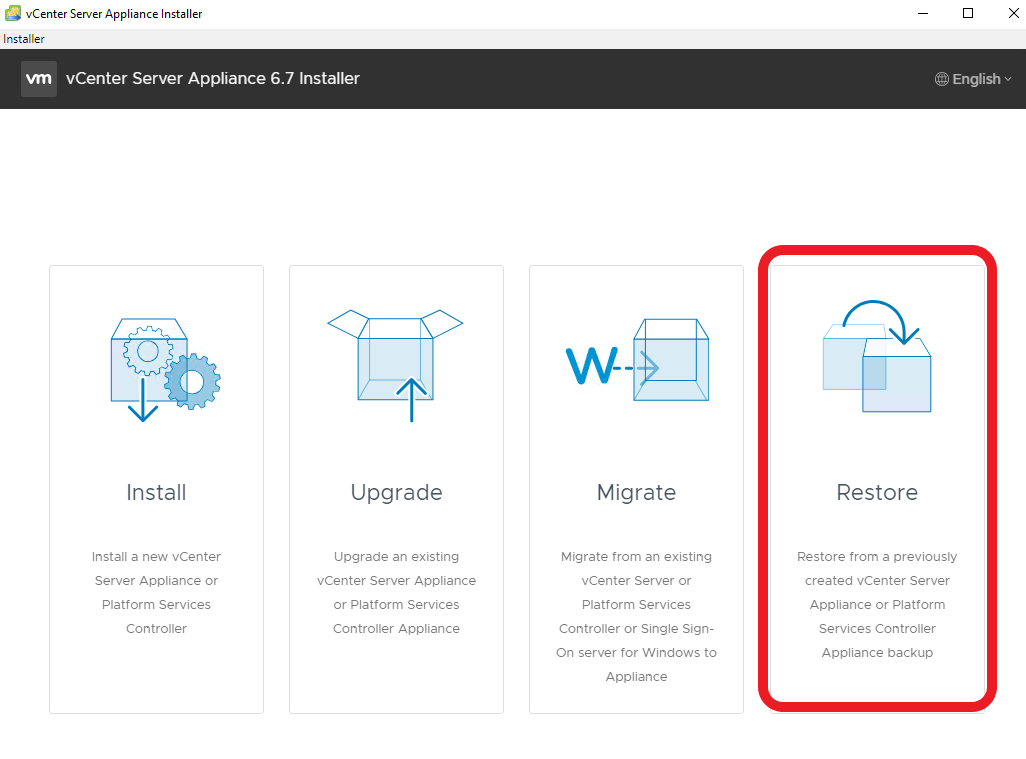
Task: Maximize the installer window
Action: coord(968,13)
